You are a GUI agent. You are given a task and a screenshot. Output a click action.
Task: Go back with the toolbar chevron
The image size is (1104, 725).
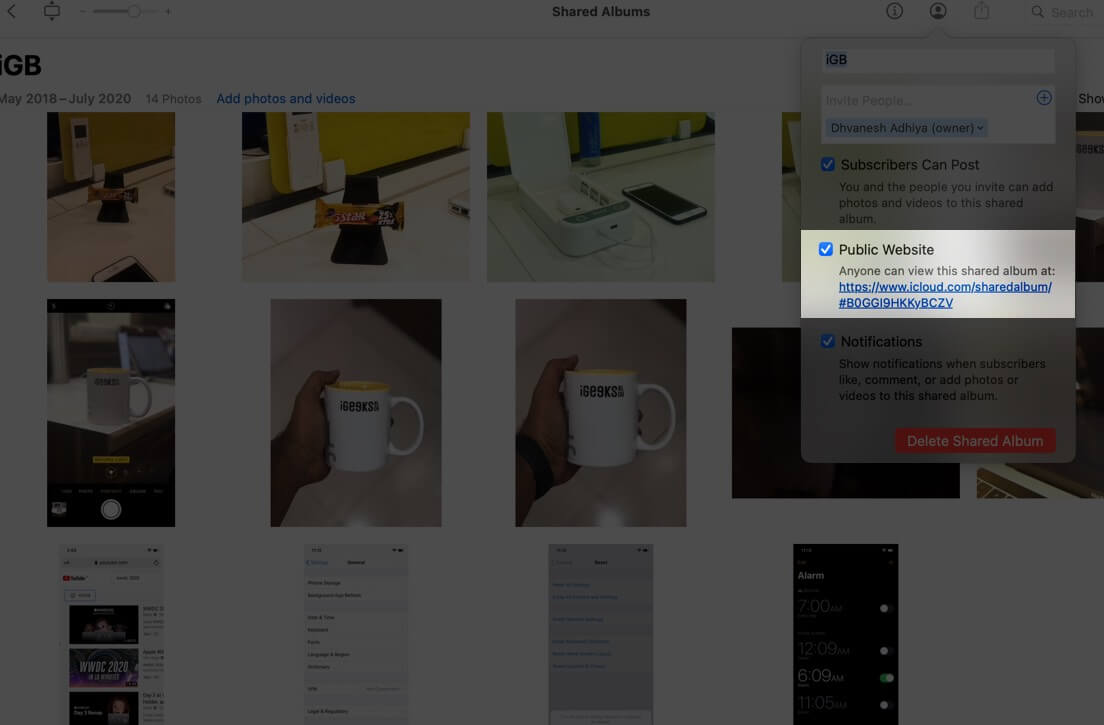pyautogui.click(x=11, y=11)
